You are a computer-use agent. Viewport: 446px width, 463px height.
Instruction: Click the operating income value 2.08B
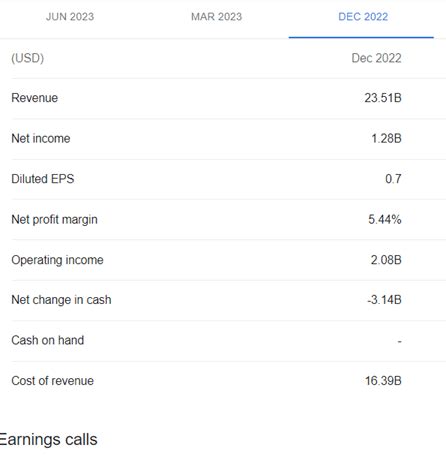386,260
